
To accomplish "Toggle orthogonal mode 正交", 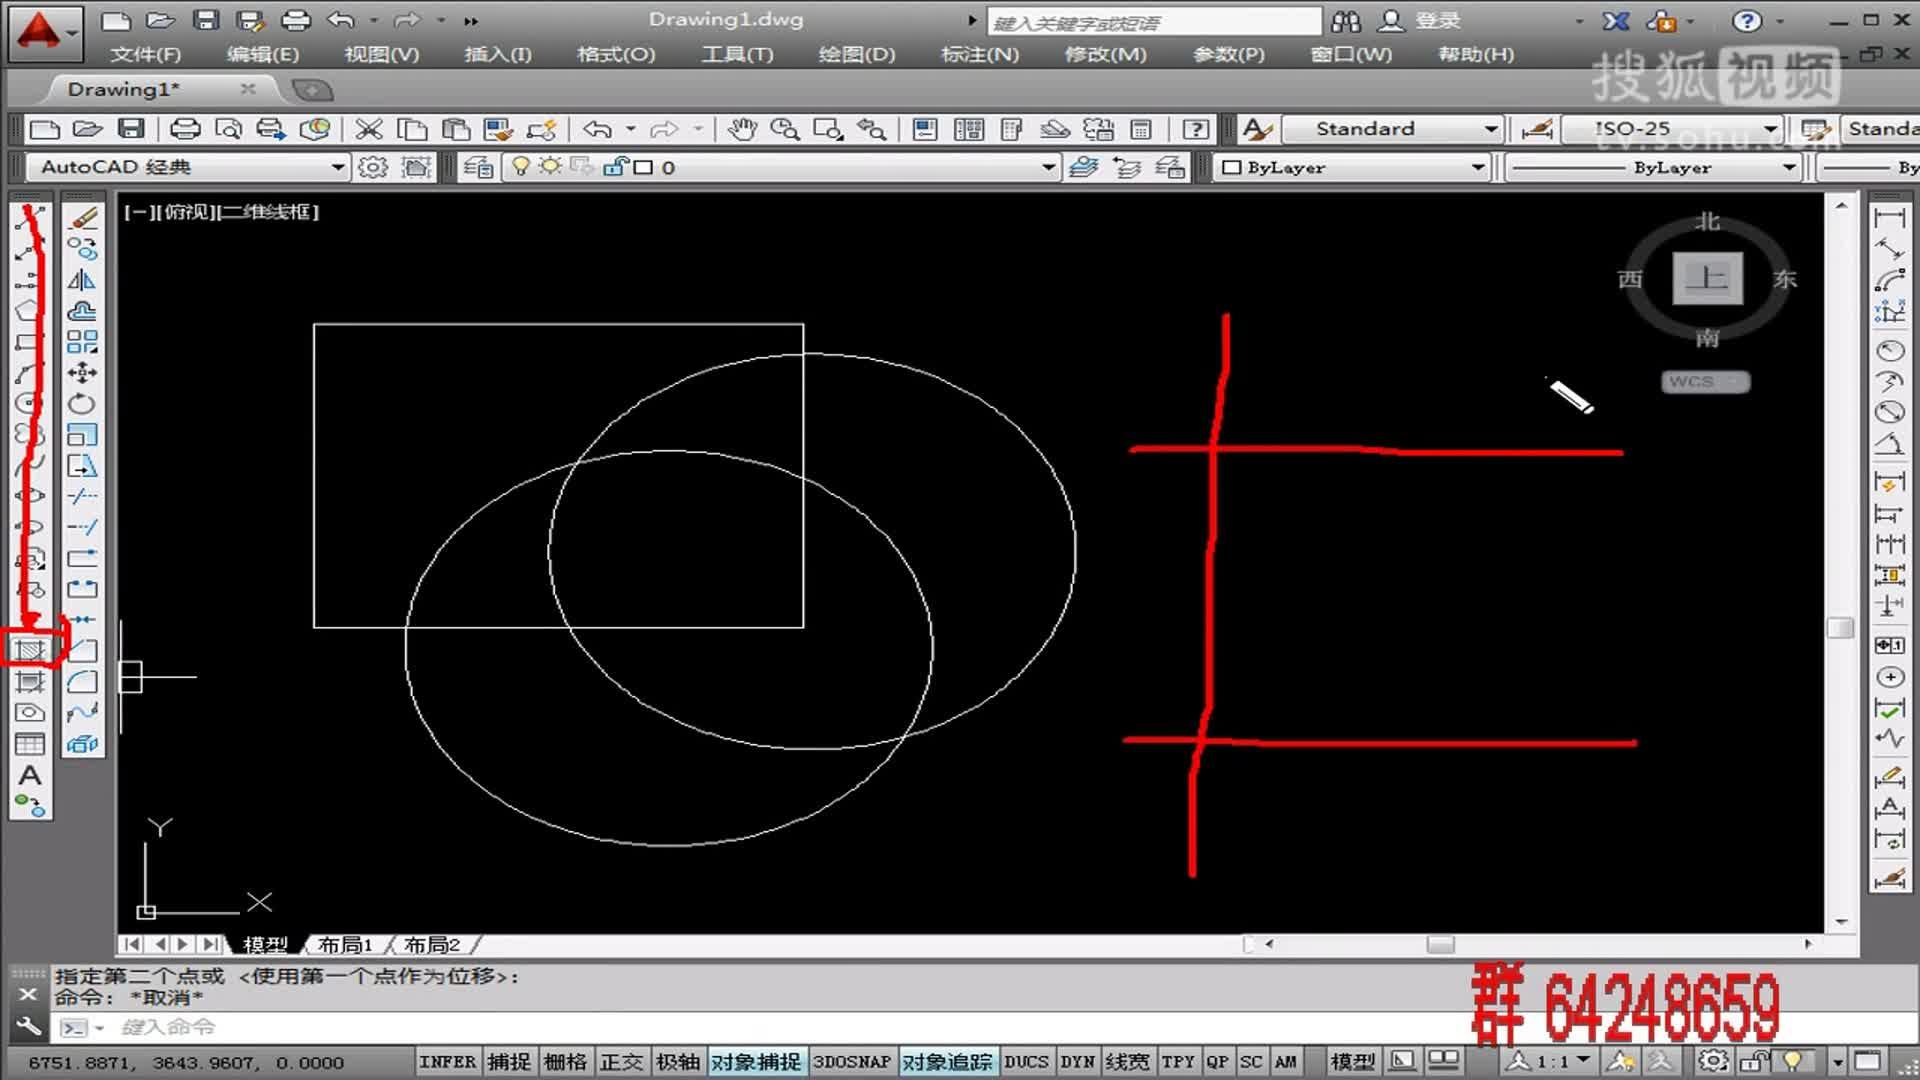I will point(622,1061).
